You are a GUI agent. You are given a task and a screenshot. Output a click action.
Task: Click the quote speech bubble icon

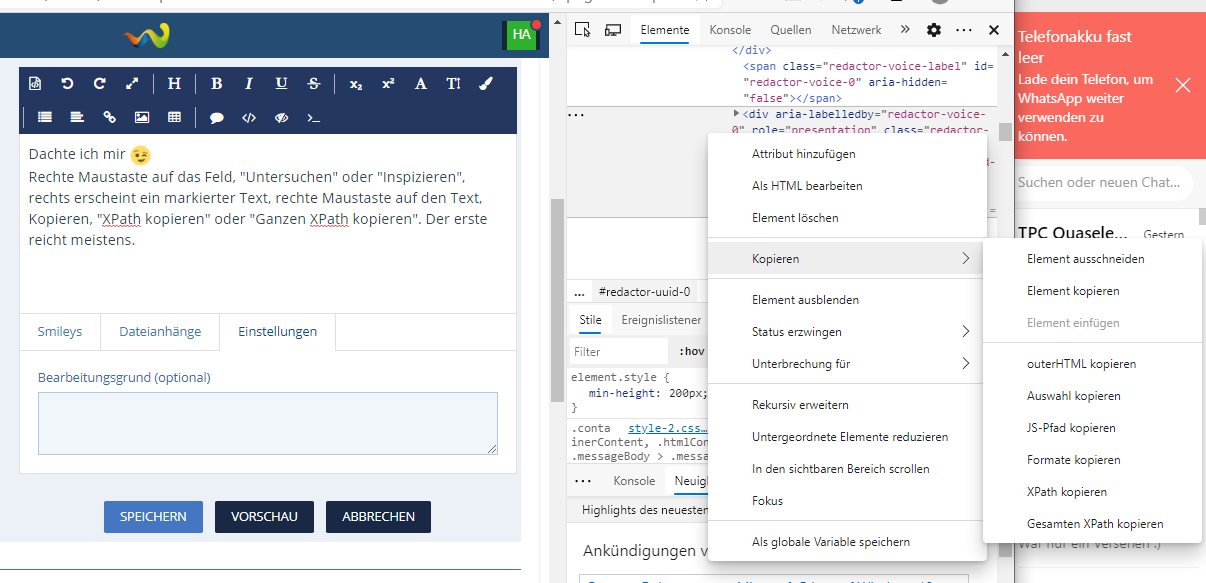[216, 117]
